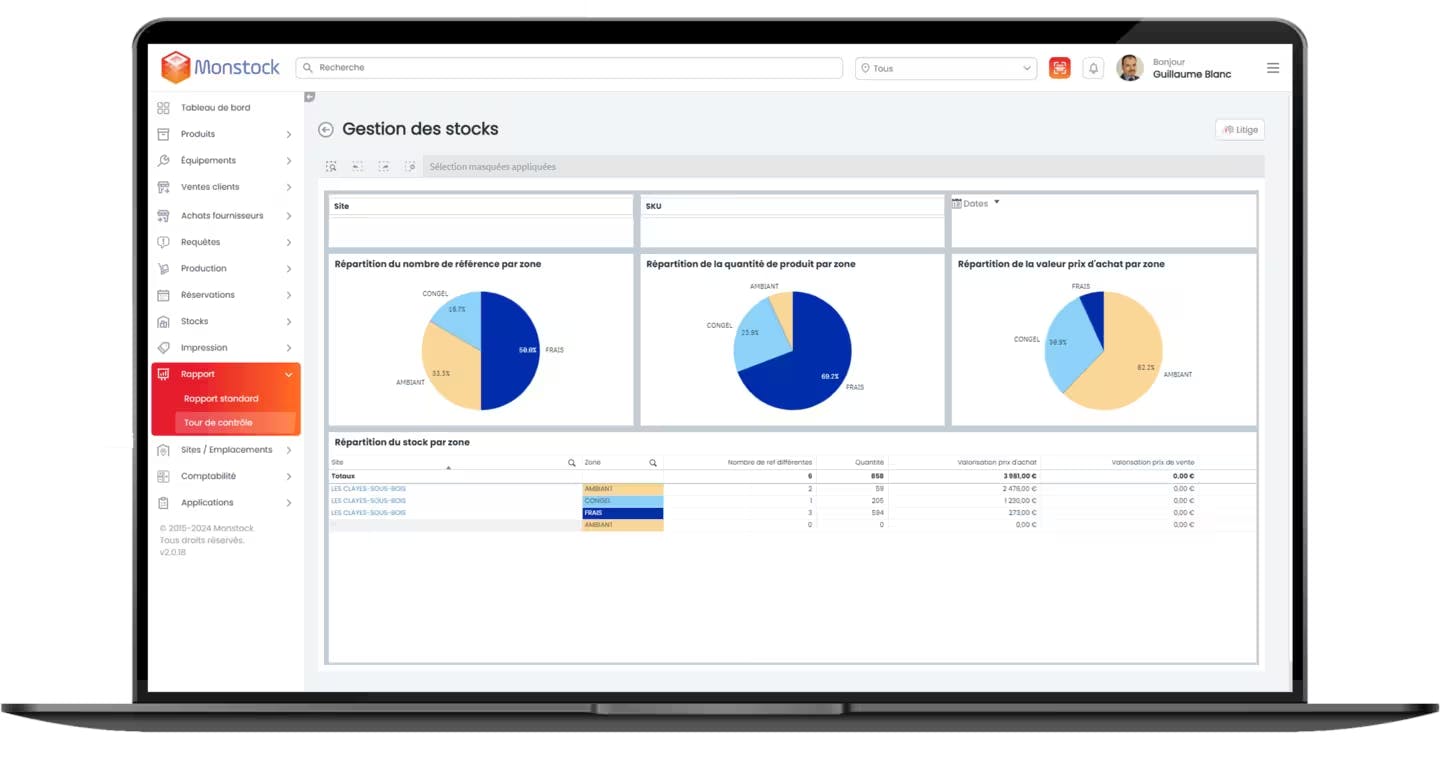This screenshot has width=1440, height=758.
Task: Open the hamburger menu at top right
Action: tap(1273, 68)
